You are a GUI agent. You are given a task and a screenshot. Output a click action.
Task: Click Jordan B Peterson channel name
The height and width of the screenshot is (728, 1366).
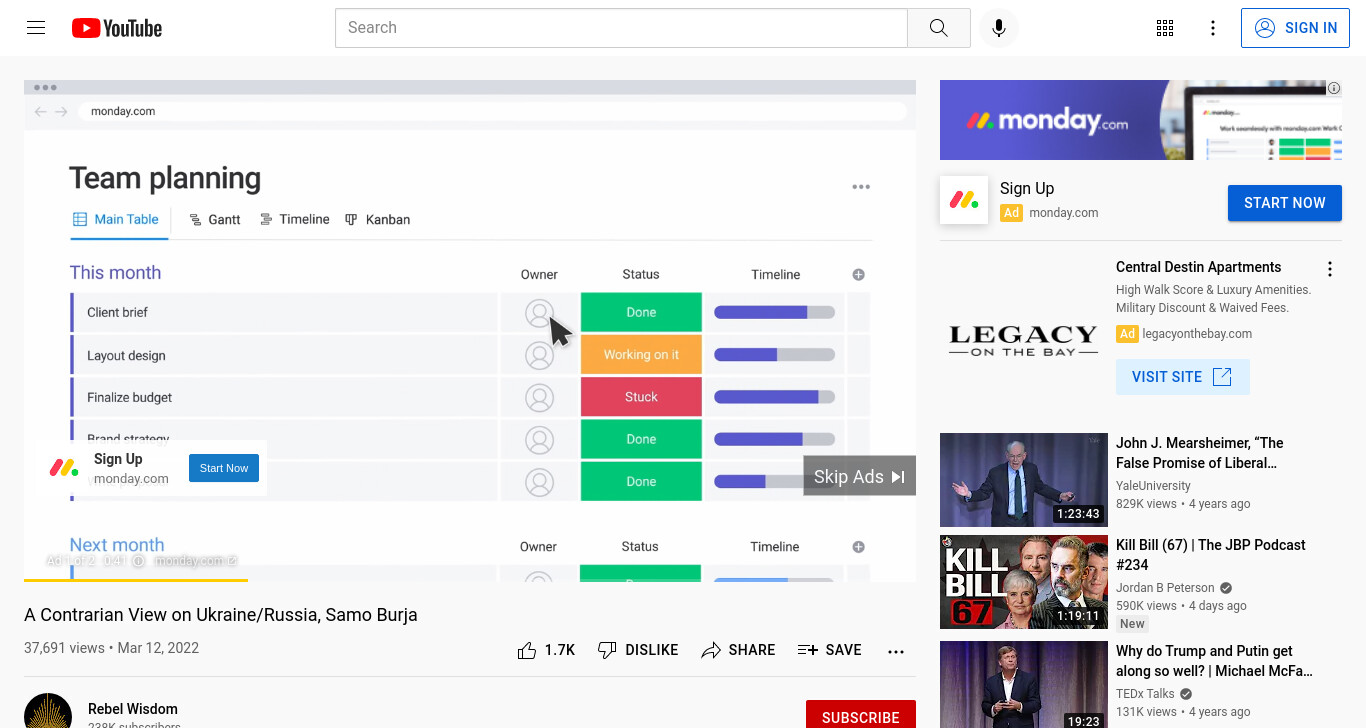(x=1165, y=588)
